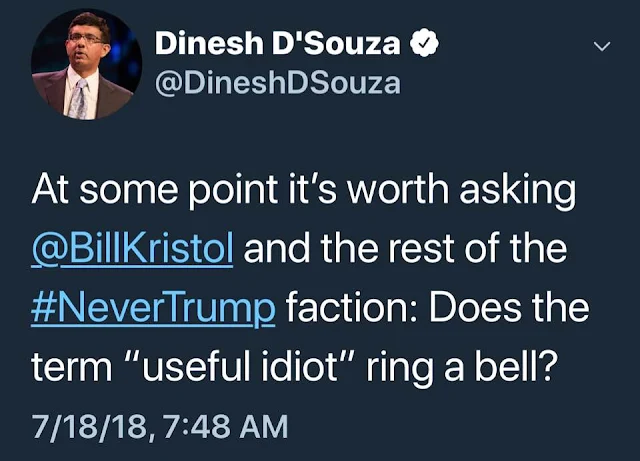640x461 pixels.
Task: Open the tweet options chevron menu
Action: (x=601, y=46)
